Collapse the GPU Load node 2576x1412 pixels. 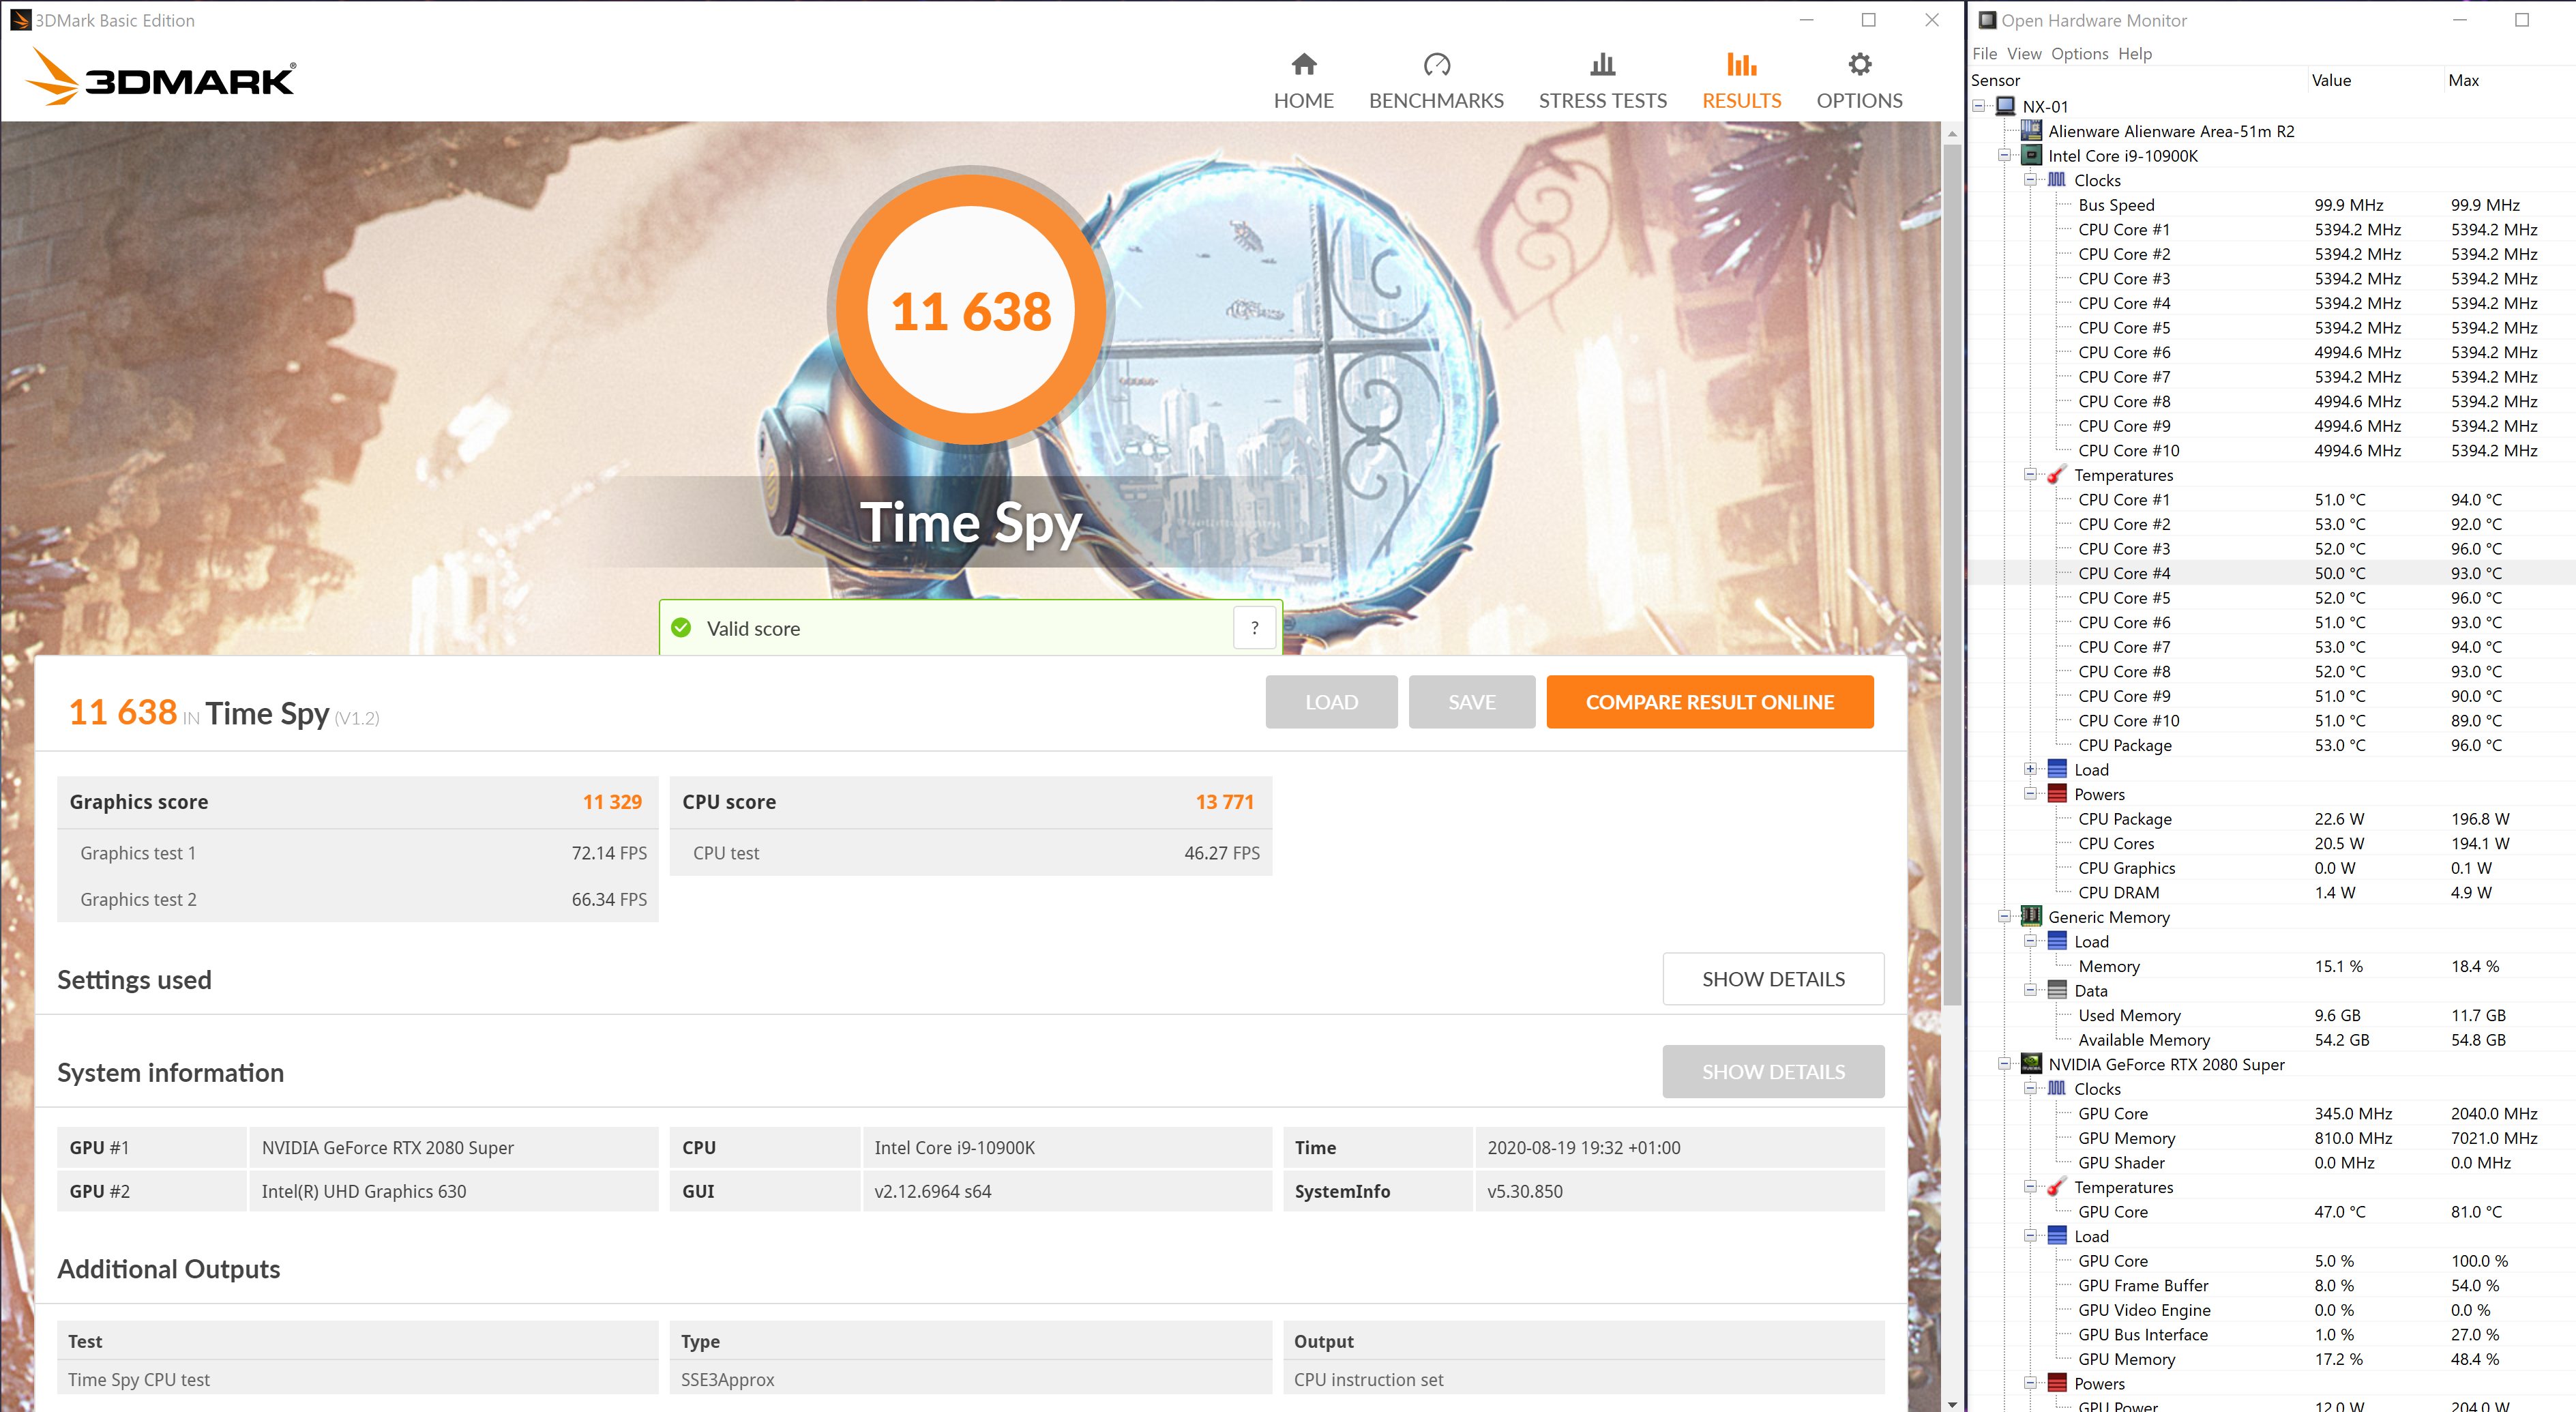[x=2030, y=1236]
